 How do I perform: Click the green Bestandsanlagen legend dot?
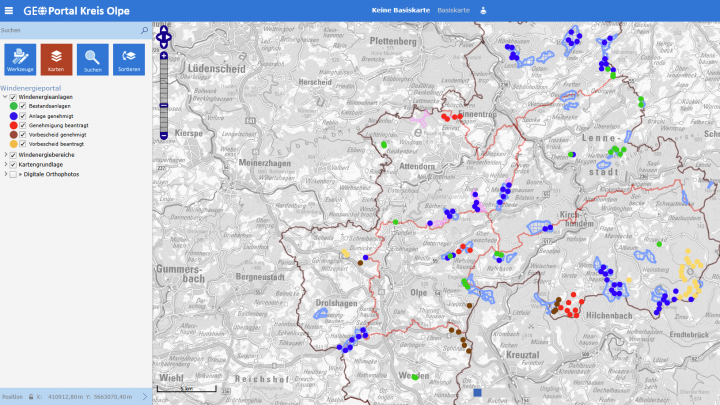(13, 106)
